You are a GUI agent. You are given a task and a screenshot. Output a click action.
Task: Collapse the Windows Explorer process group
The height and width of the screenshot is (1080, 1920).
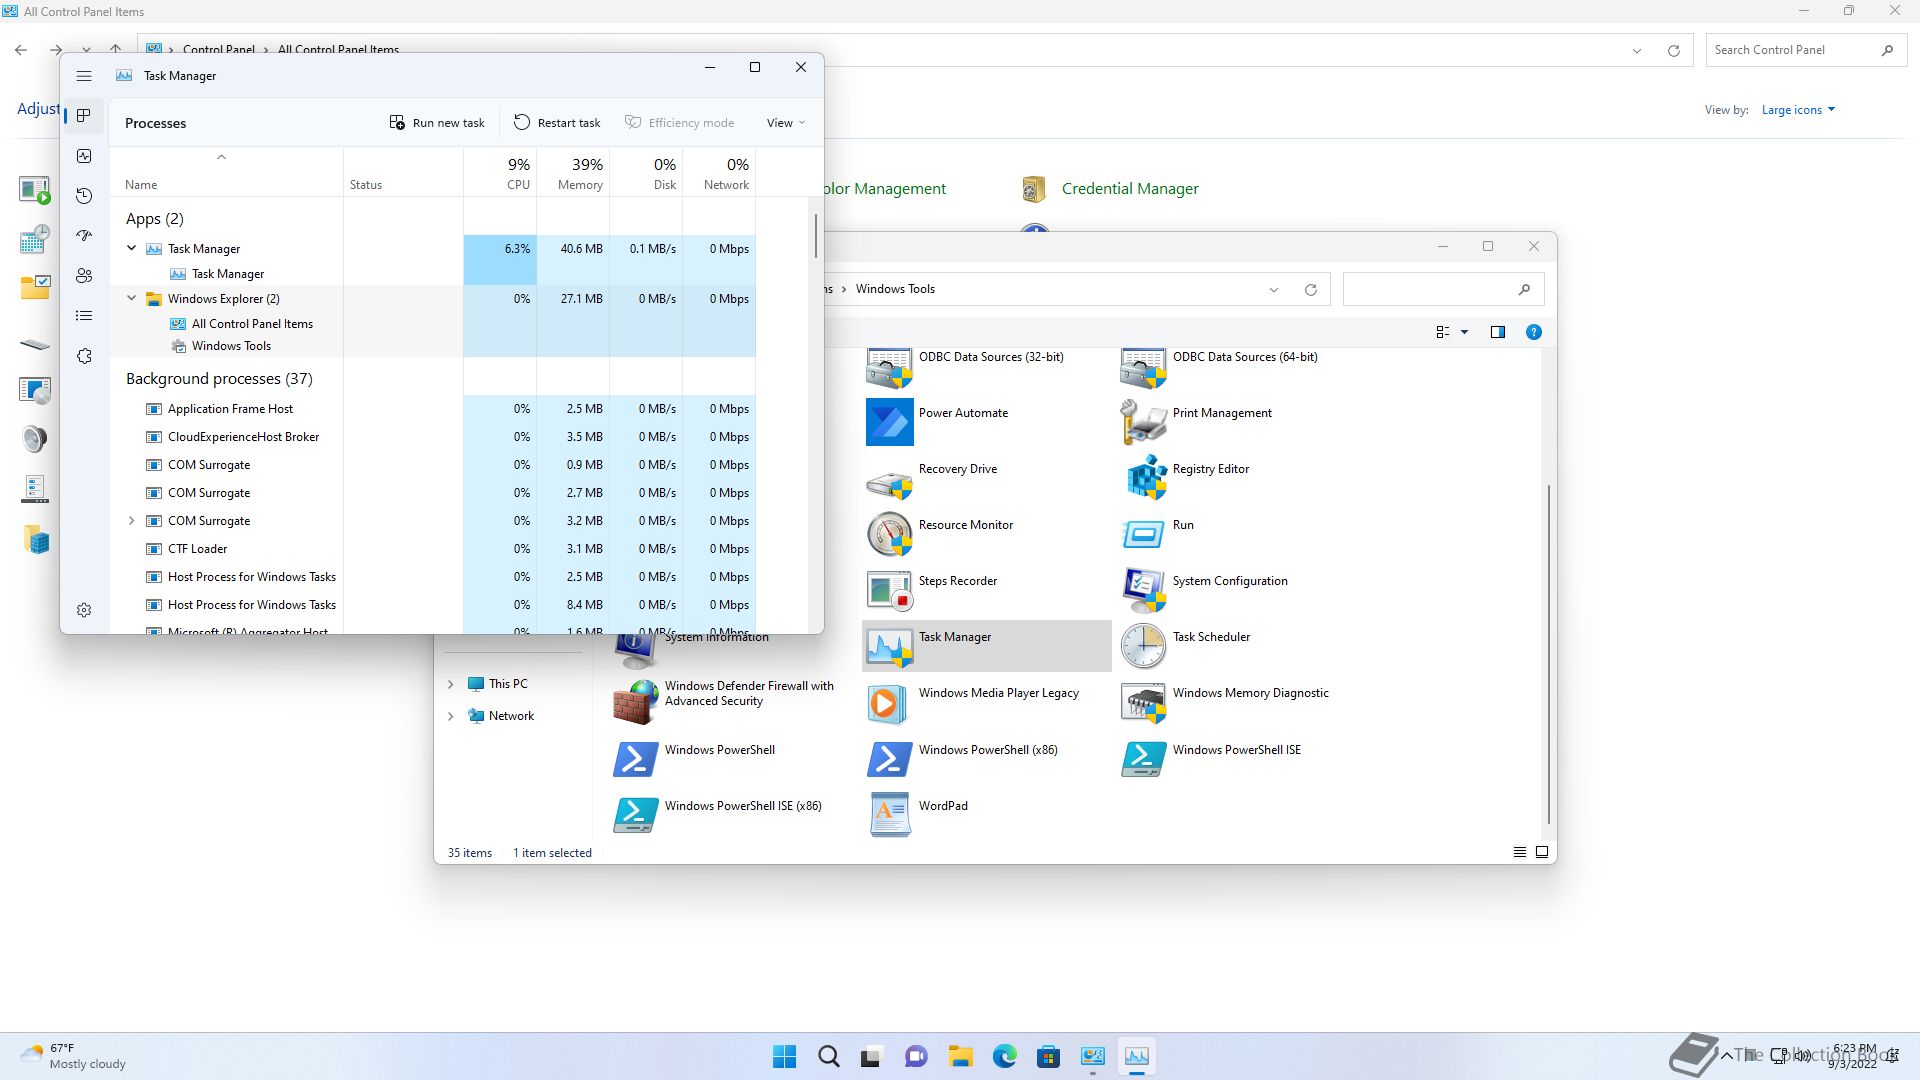point(131,298)
